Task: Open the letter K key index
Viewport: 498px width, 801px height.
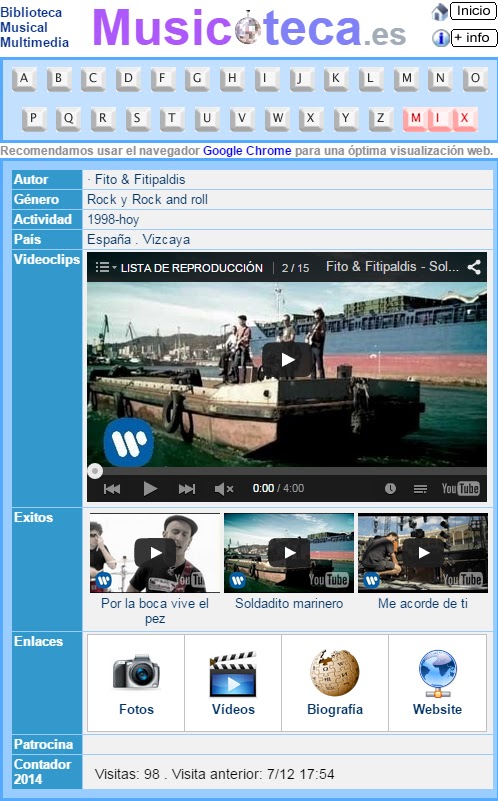Action: (x=336, y=79)
